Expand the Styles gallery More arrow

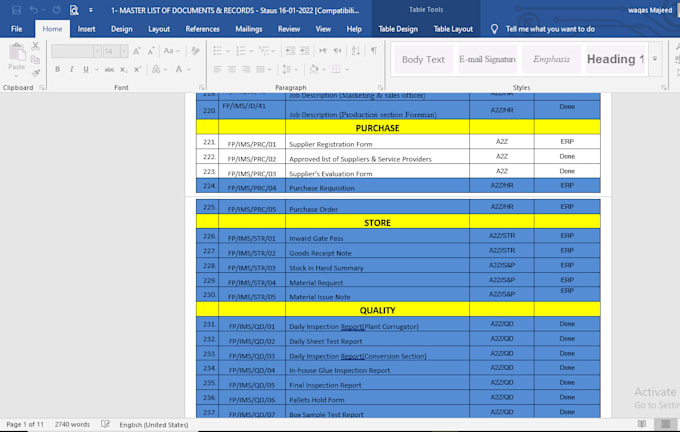pyautogui.click(x=655, y=59)
